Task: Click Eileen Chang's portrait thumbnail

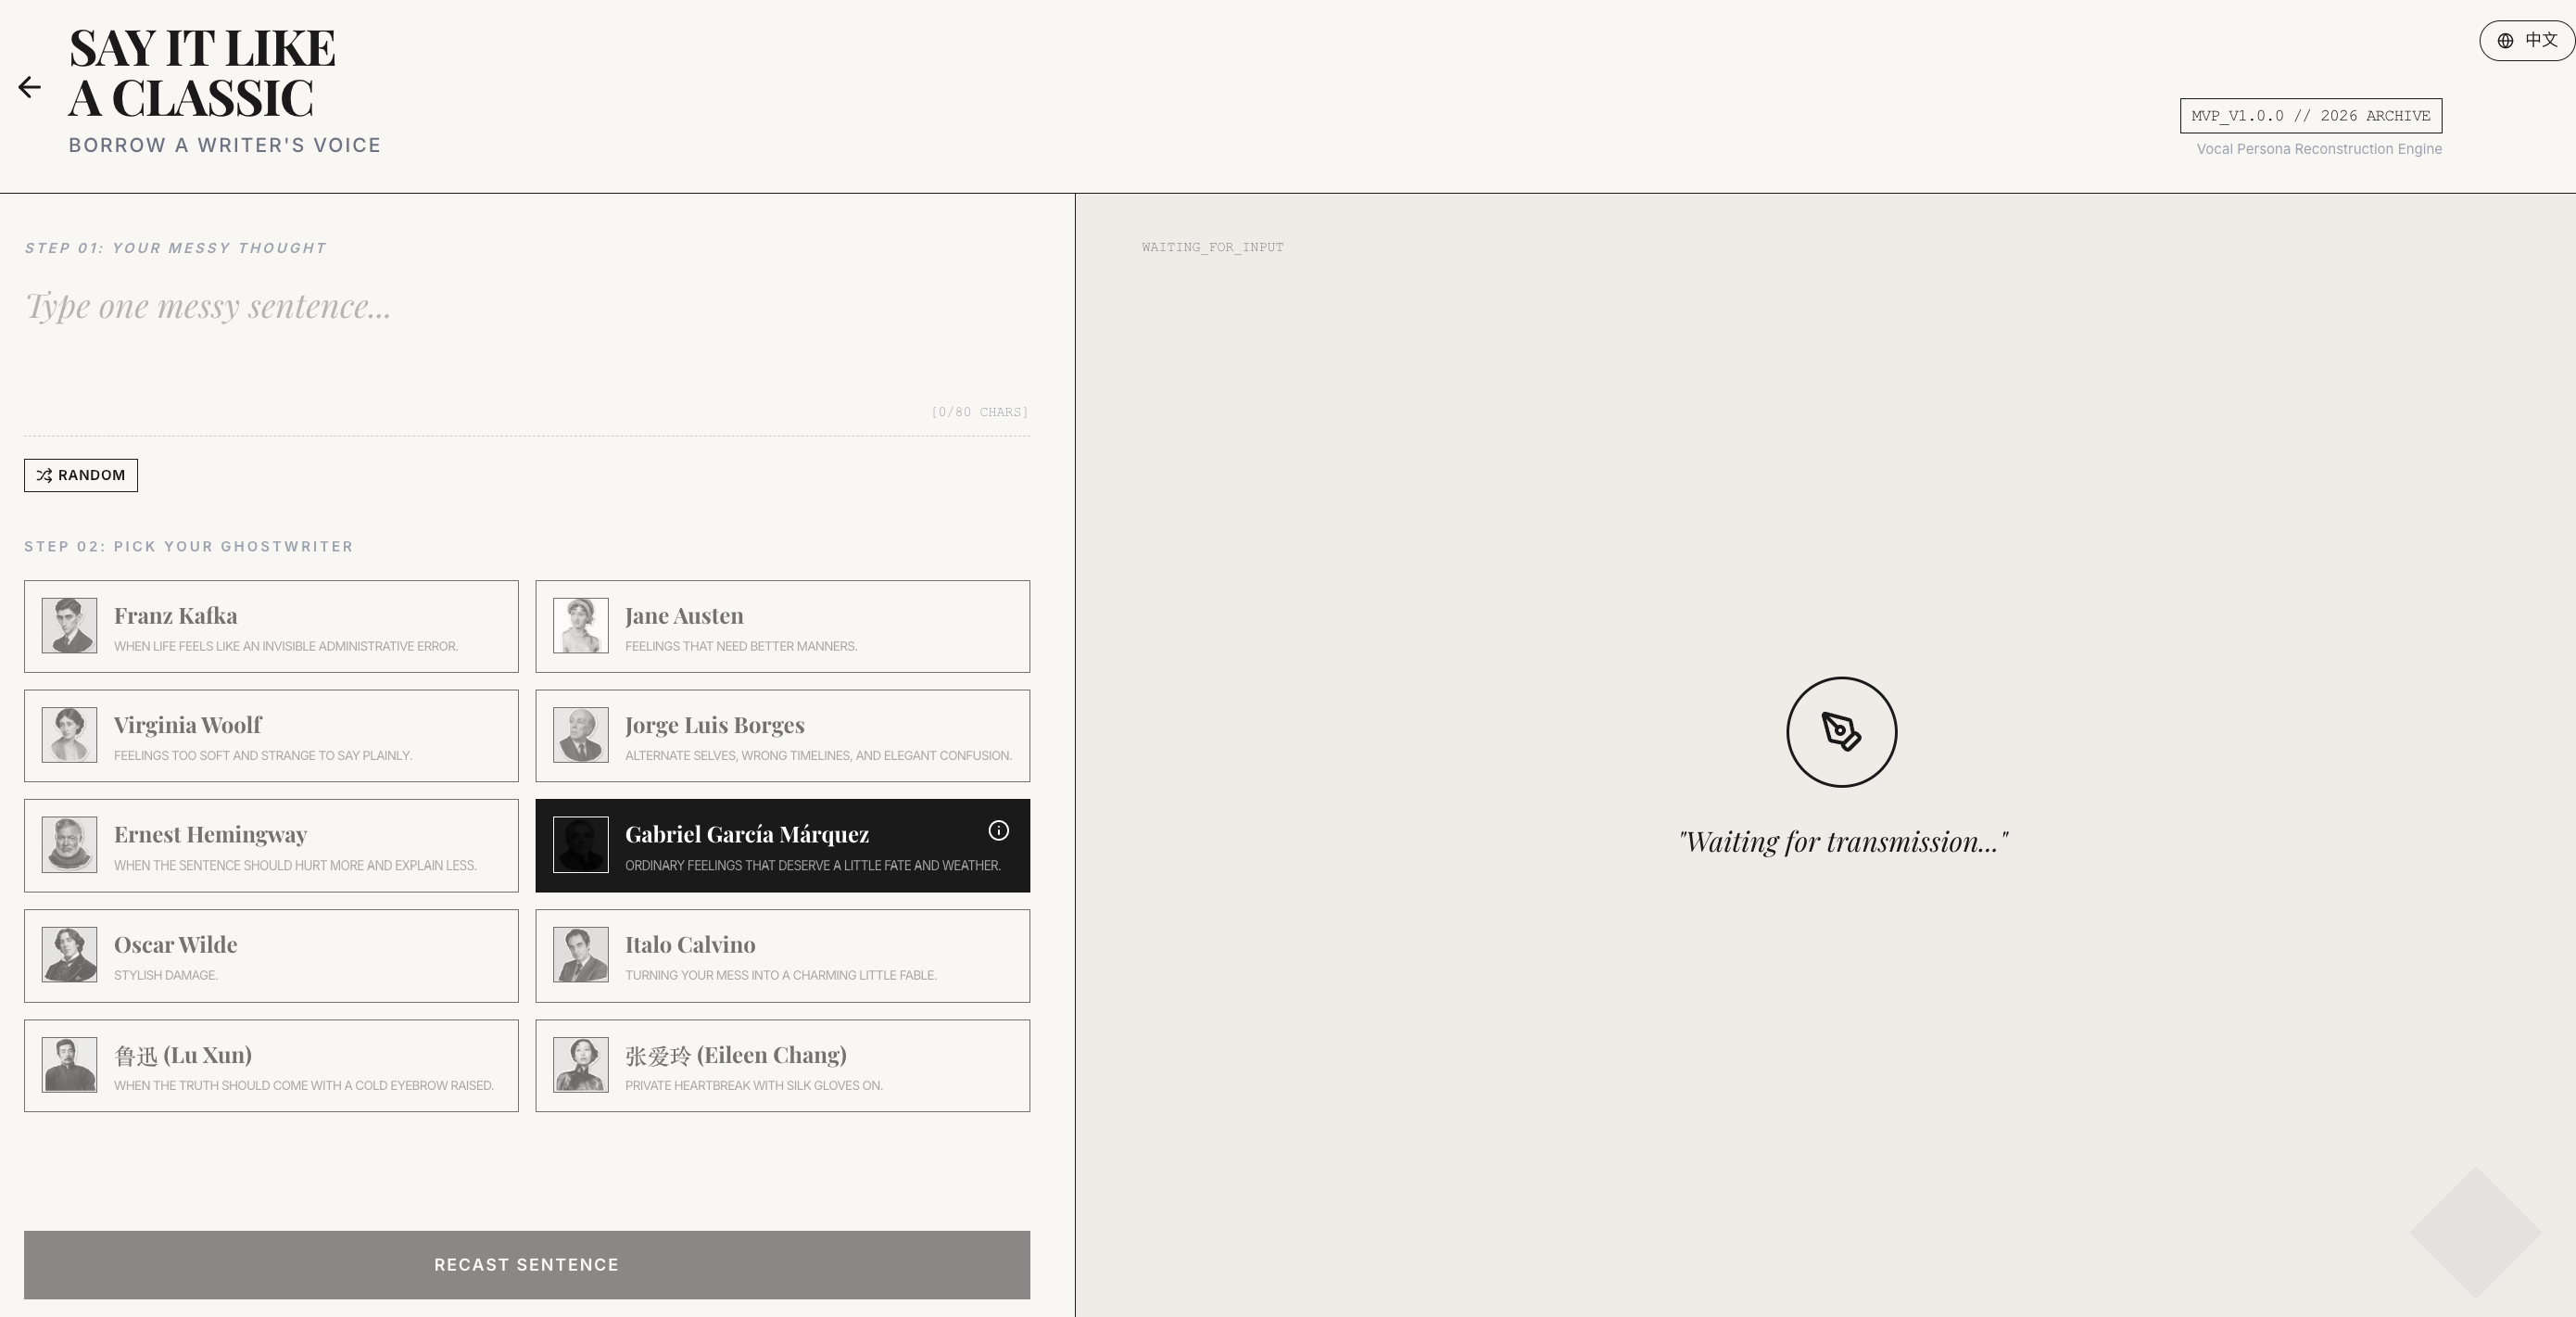Action: pyautogui.click(x=580, y=1065)
